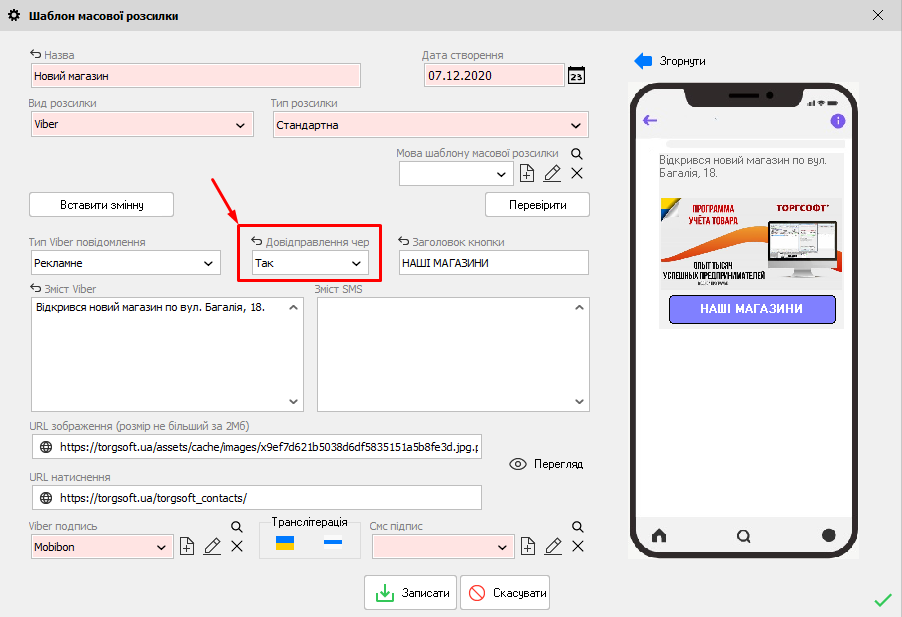This screenshot has height=617, width=902.
Task: Expand the Вид розсилки Viber dropdown
Action: click(240, 125)
